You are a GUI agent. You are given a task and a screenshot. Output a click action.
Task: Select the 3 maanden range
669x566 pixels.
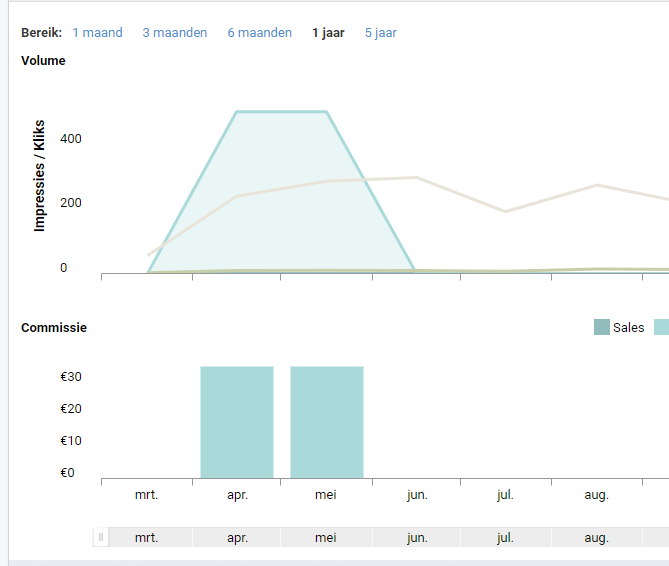[x=175, y=33]
